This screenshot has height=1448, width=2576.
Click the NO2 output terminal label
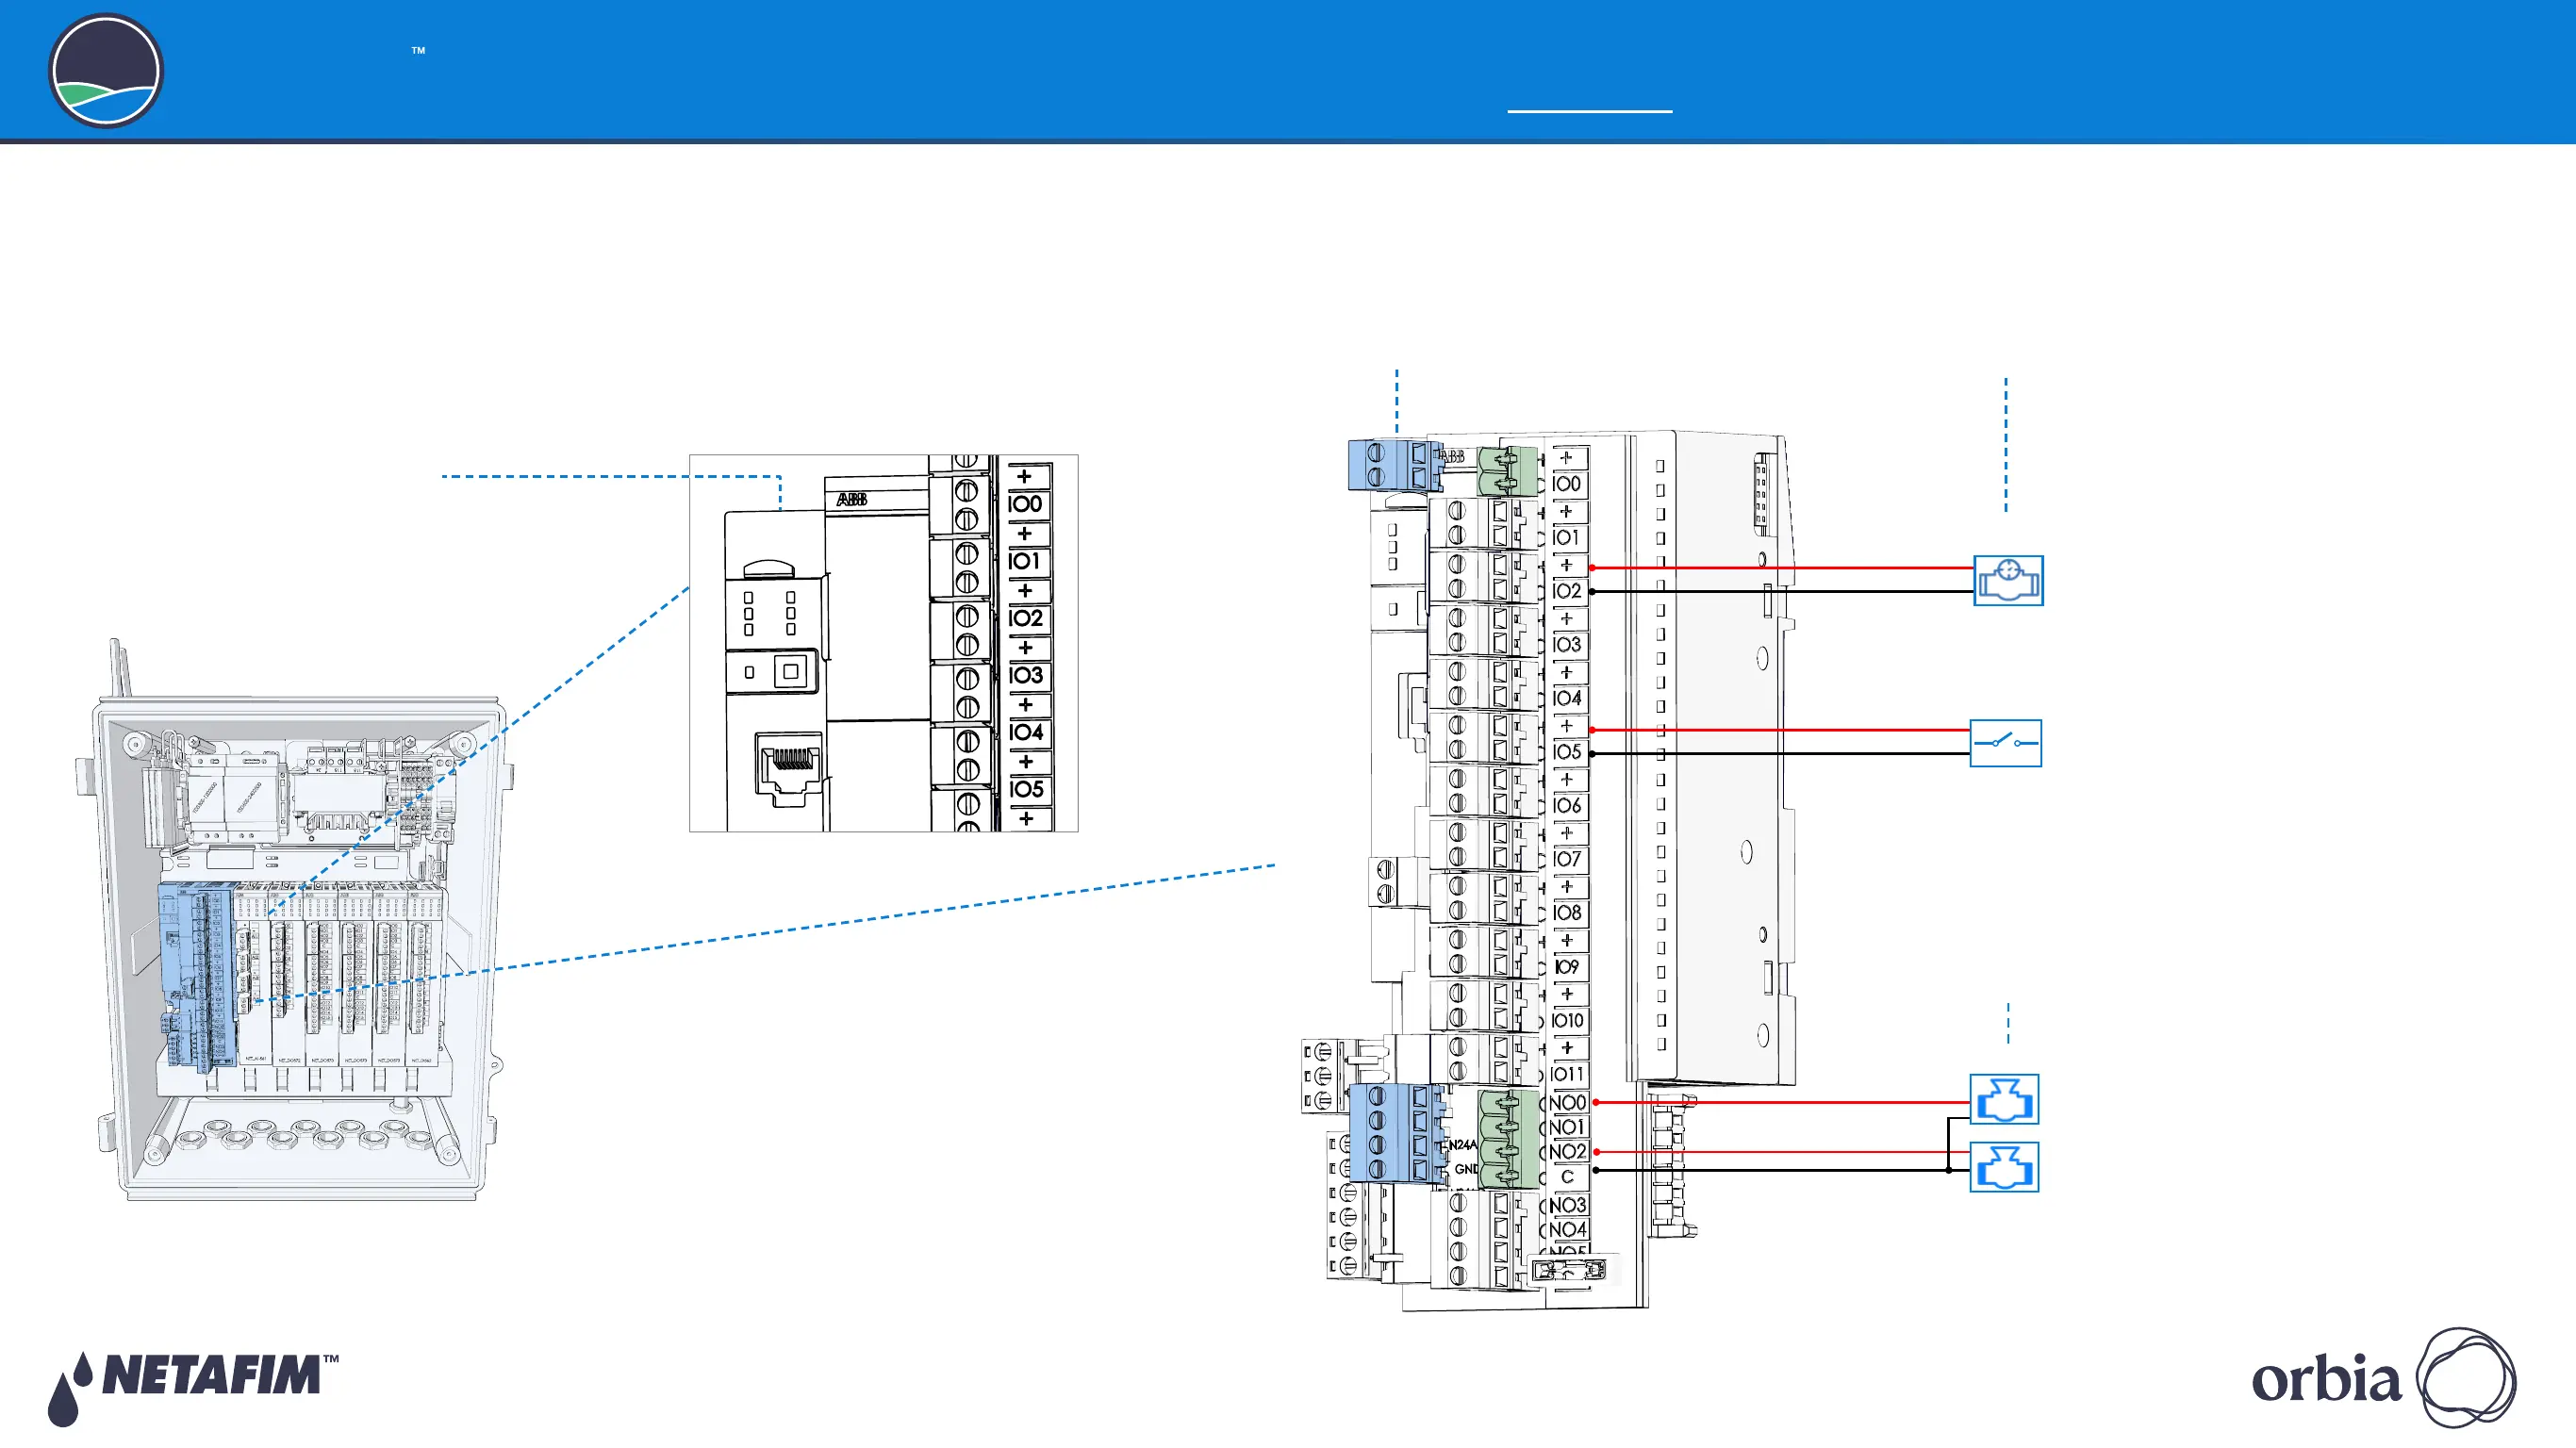coord(1567,1152)
